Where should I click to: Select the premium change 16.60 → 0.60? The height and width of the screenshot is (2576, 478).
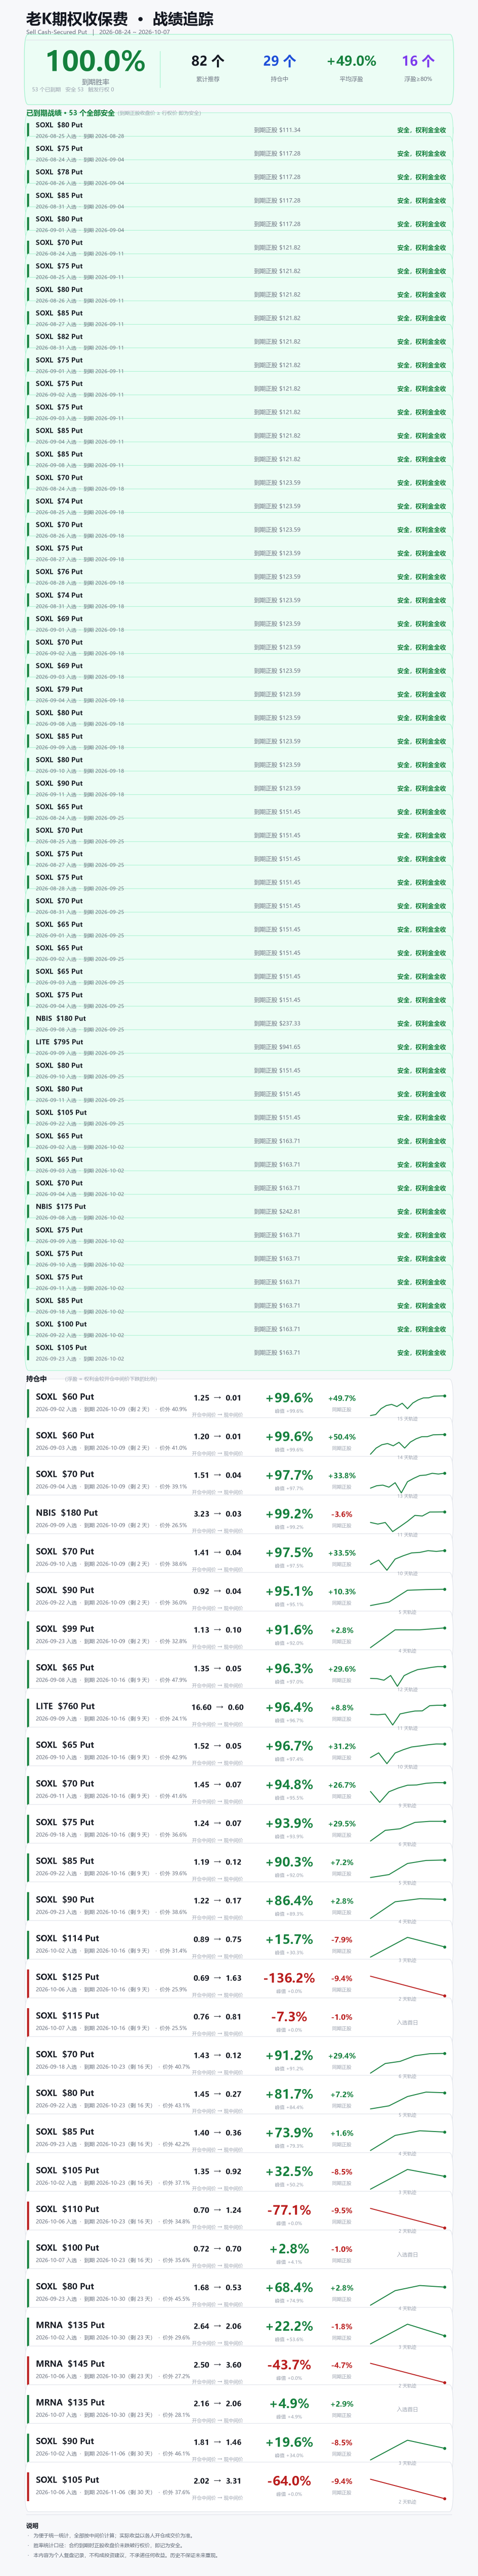tap(217, 1707)
